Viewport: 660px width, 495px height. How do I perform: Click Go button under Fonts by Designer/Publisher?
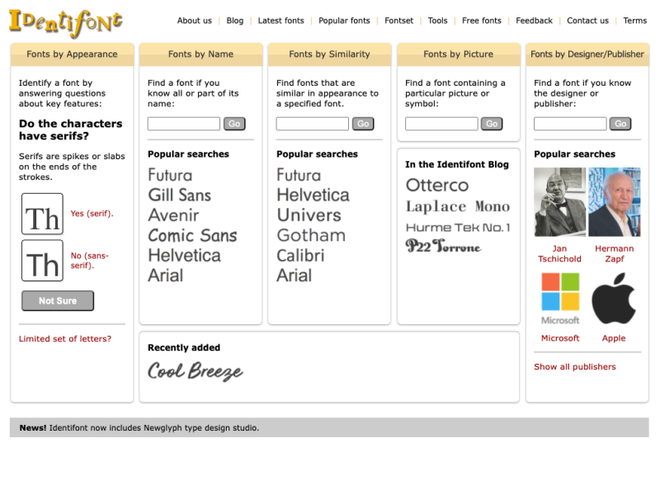pyautogui.click(x=620, y=124)
